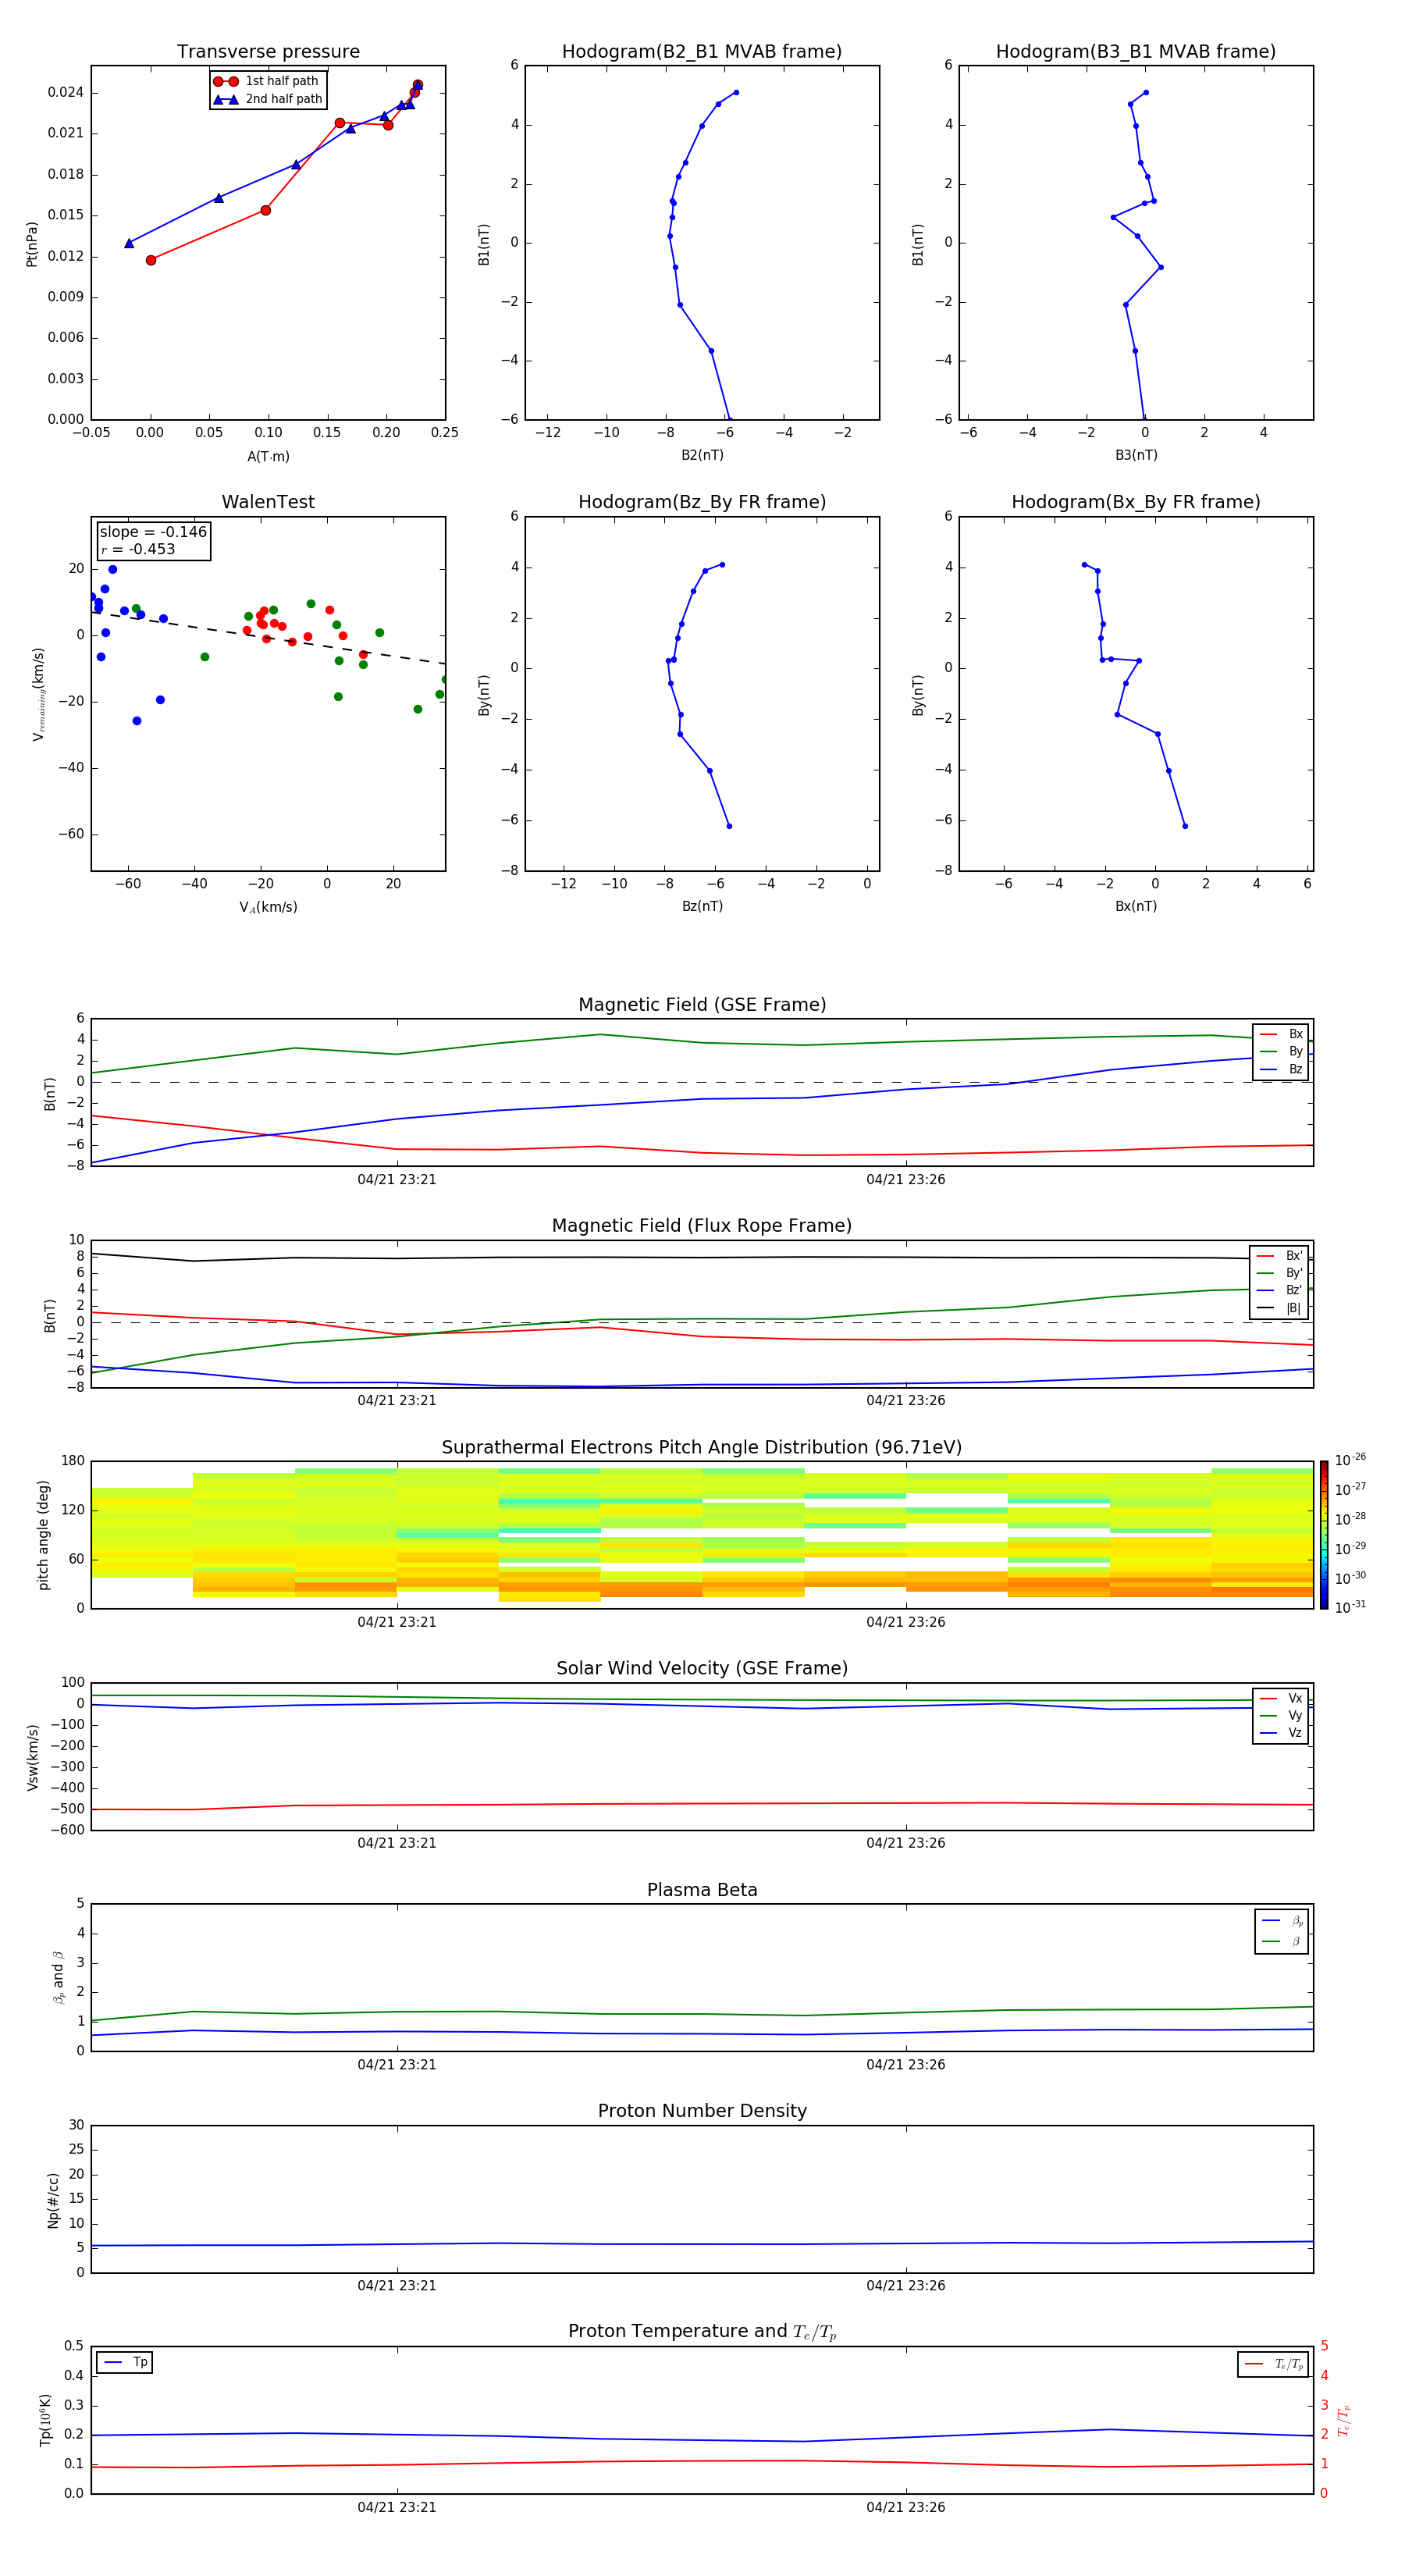Click the 'Magnetic Field (Flux Rope Frame)' title
1405x2576 pixels.
(x=702, y=1226)
